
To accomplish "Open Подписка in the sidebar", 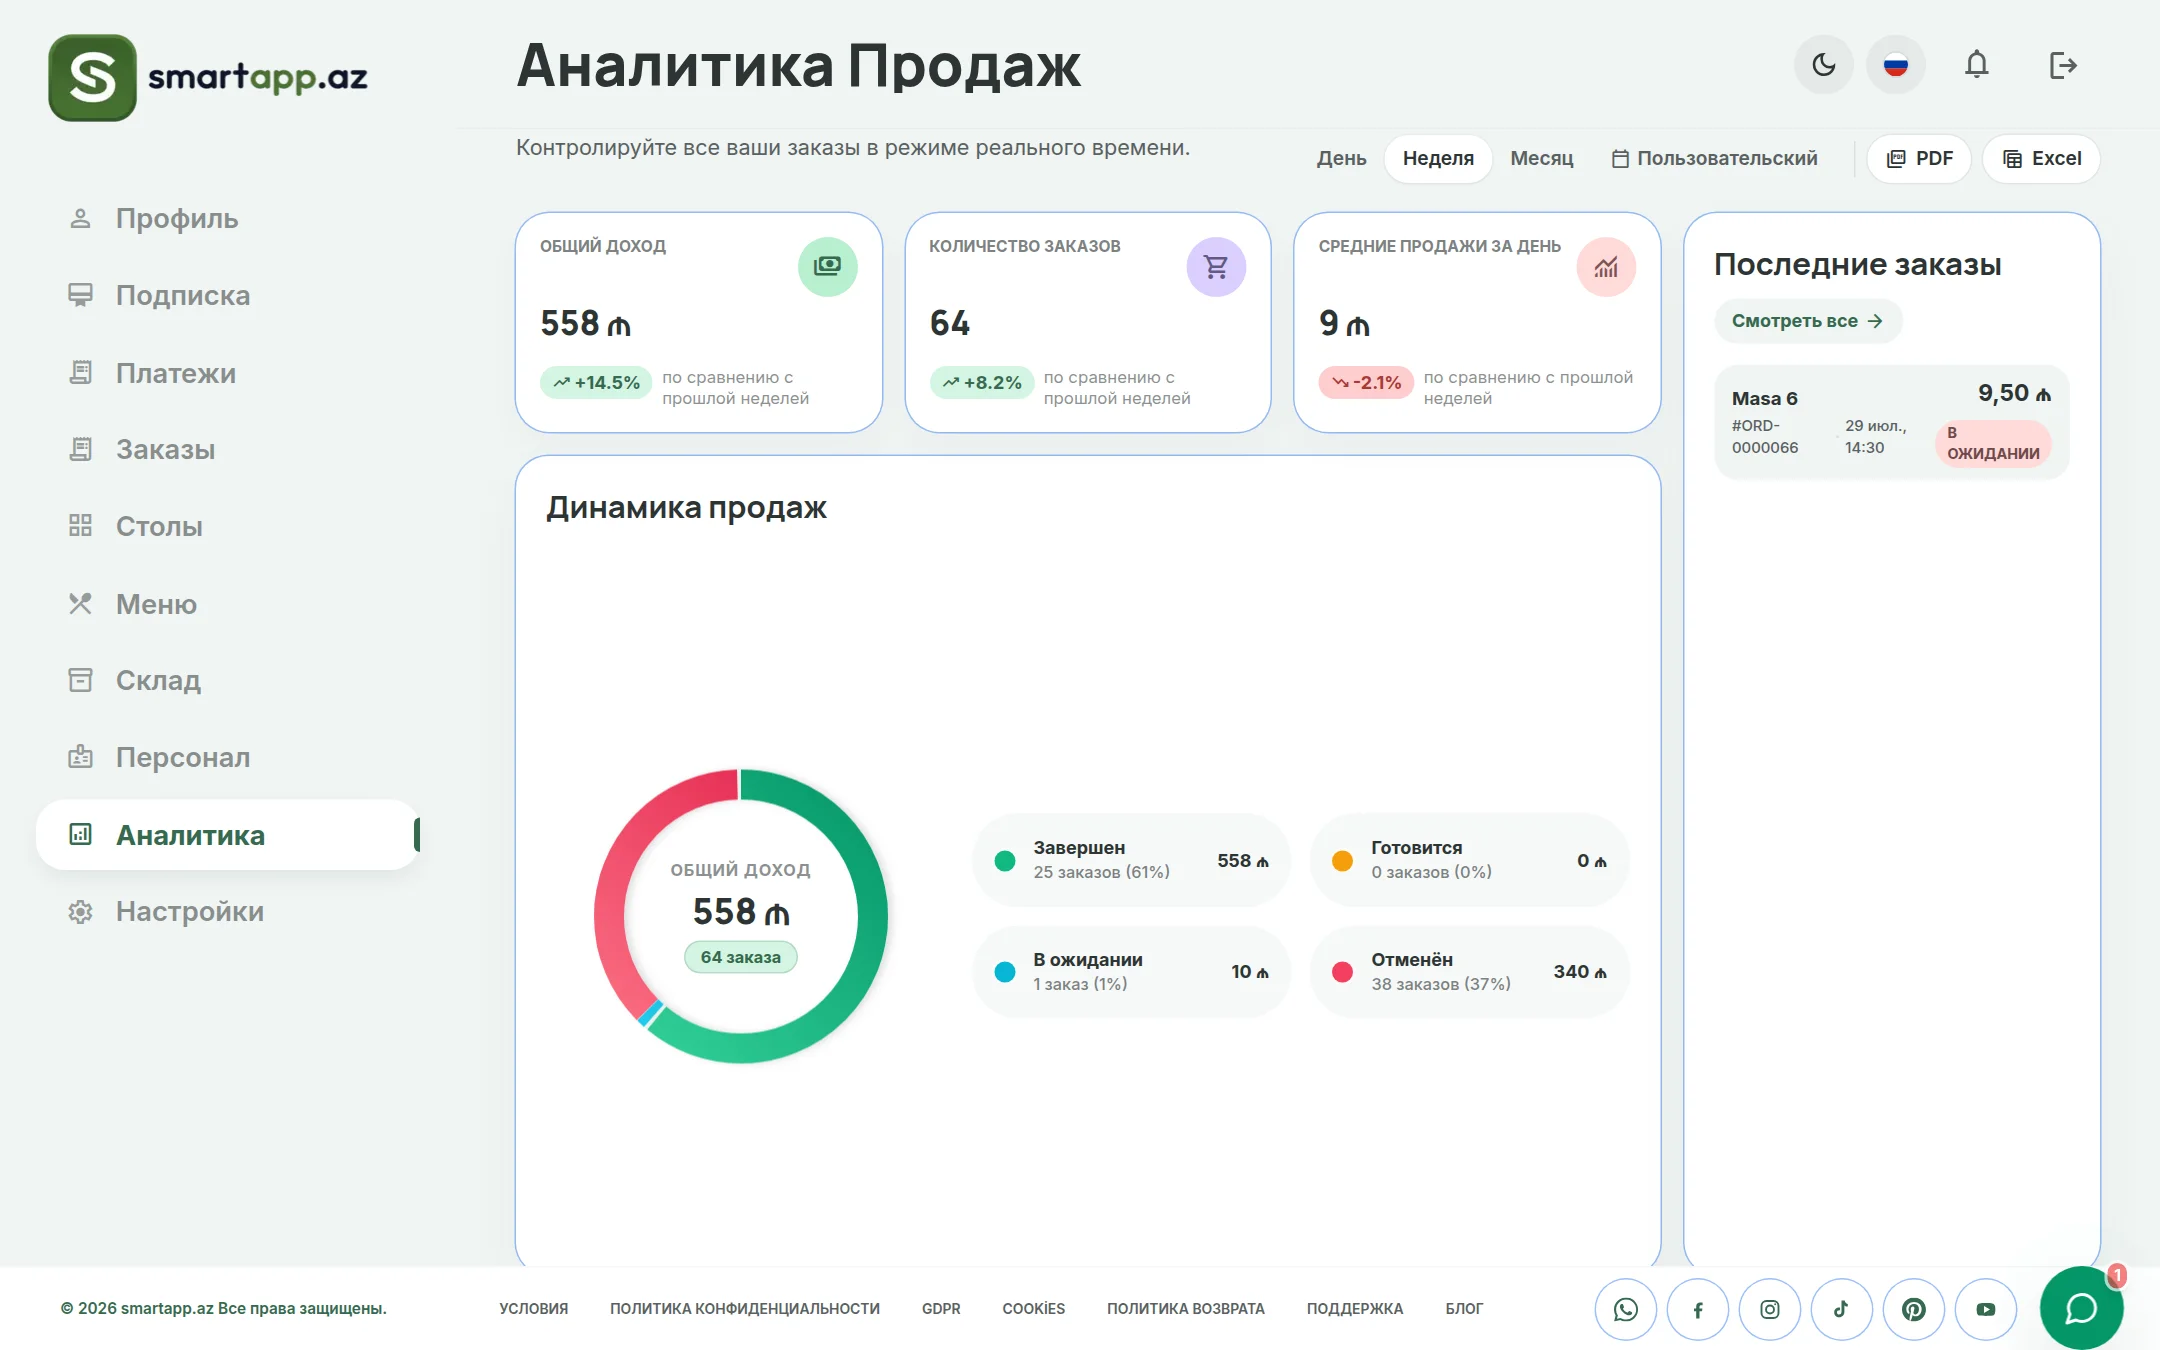I will [228, 295].
